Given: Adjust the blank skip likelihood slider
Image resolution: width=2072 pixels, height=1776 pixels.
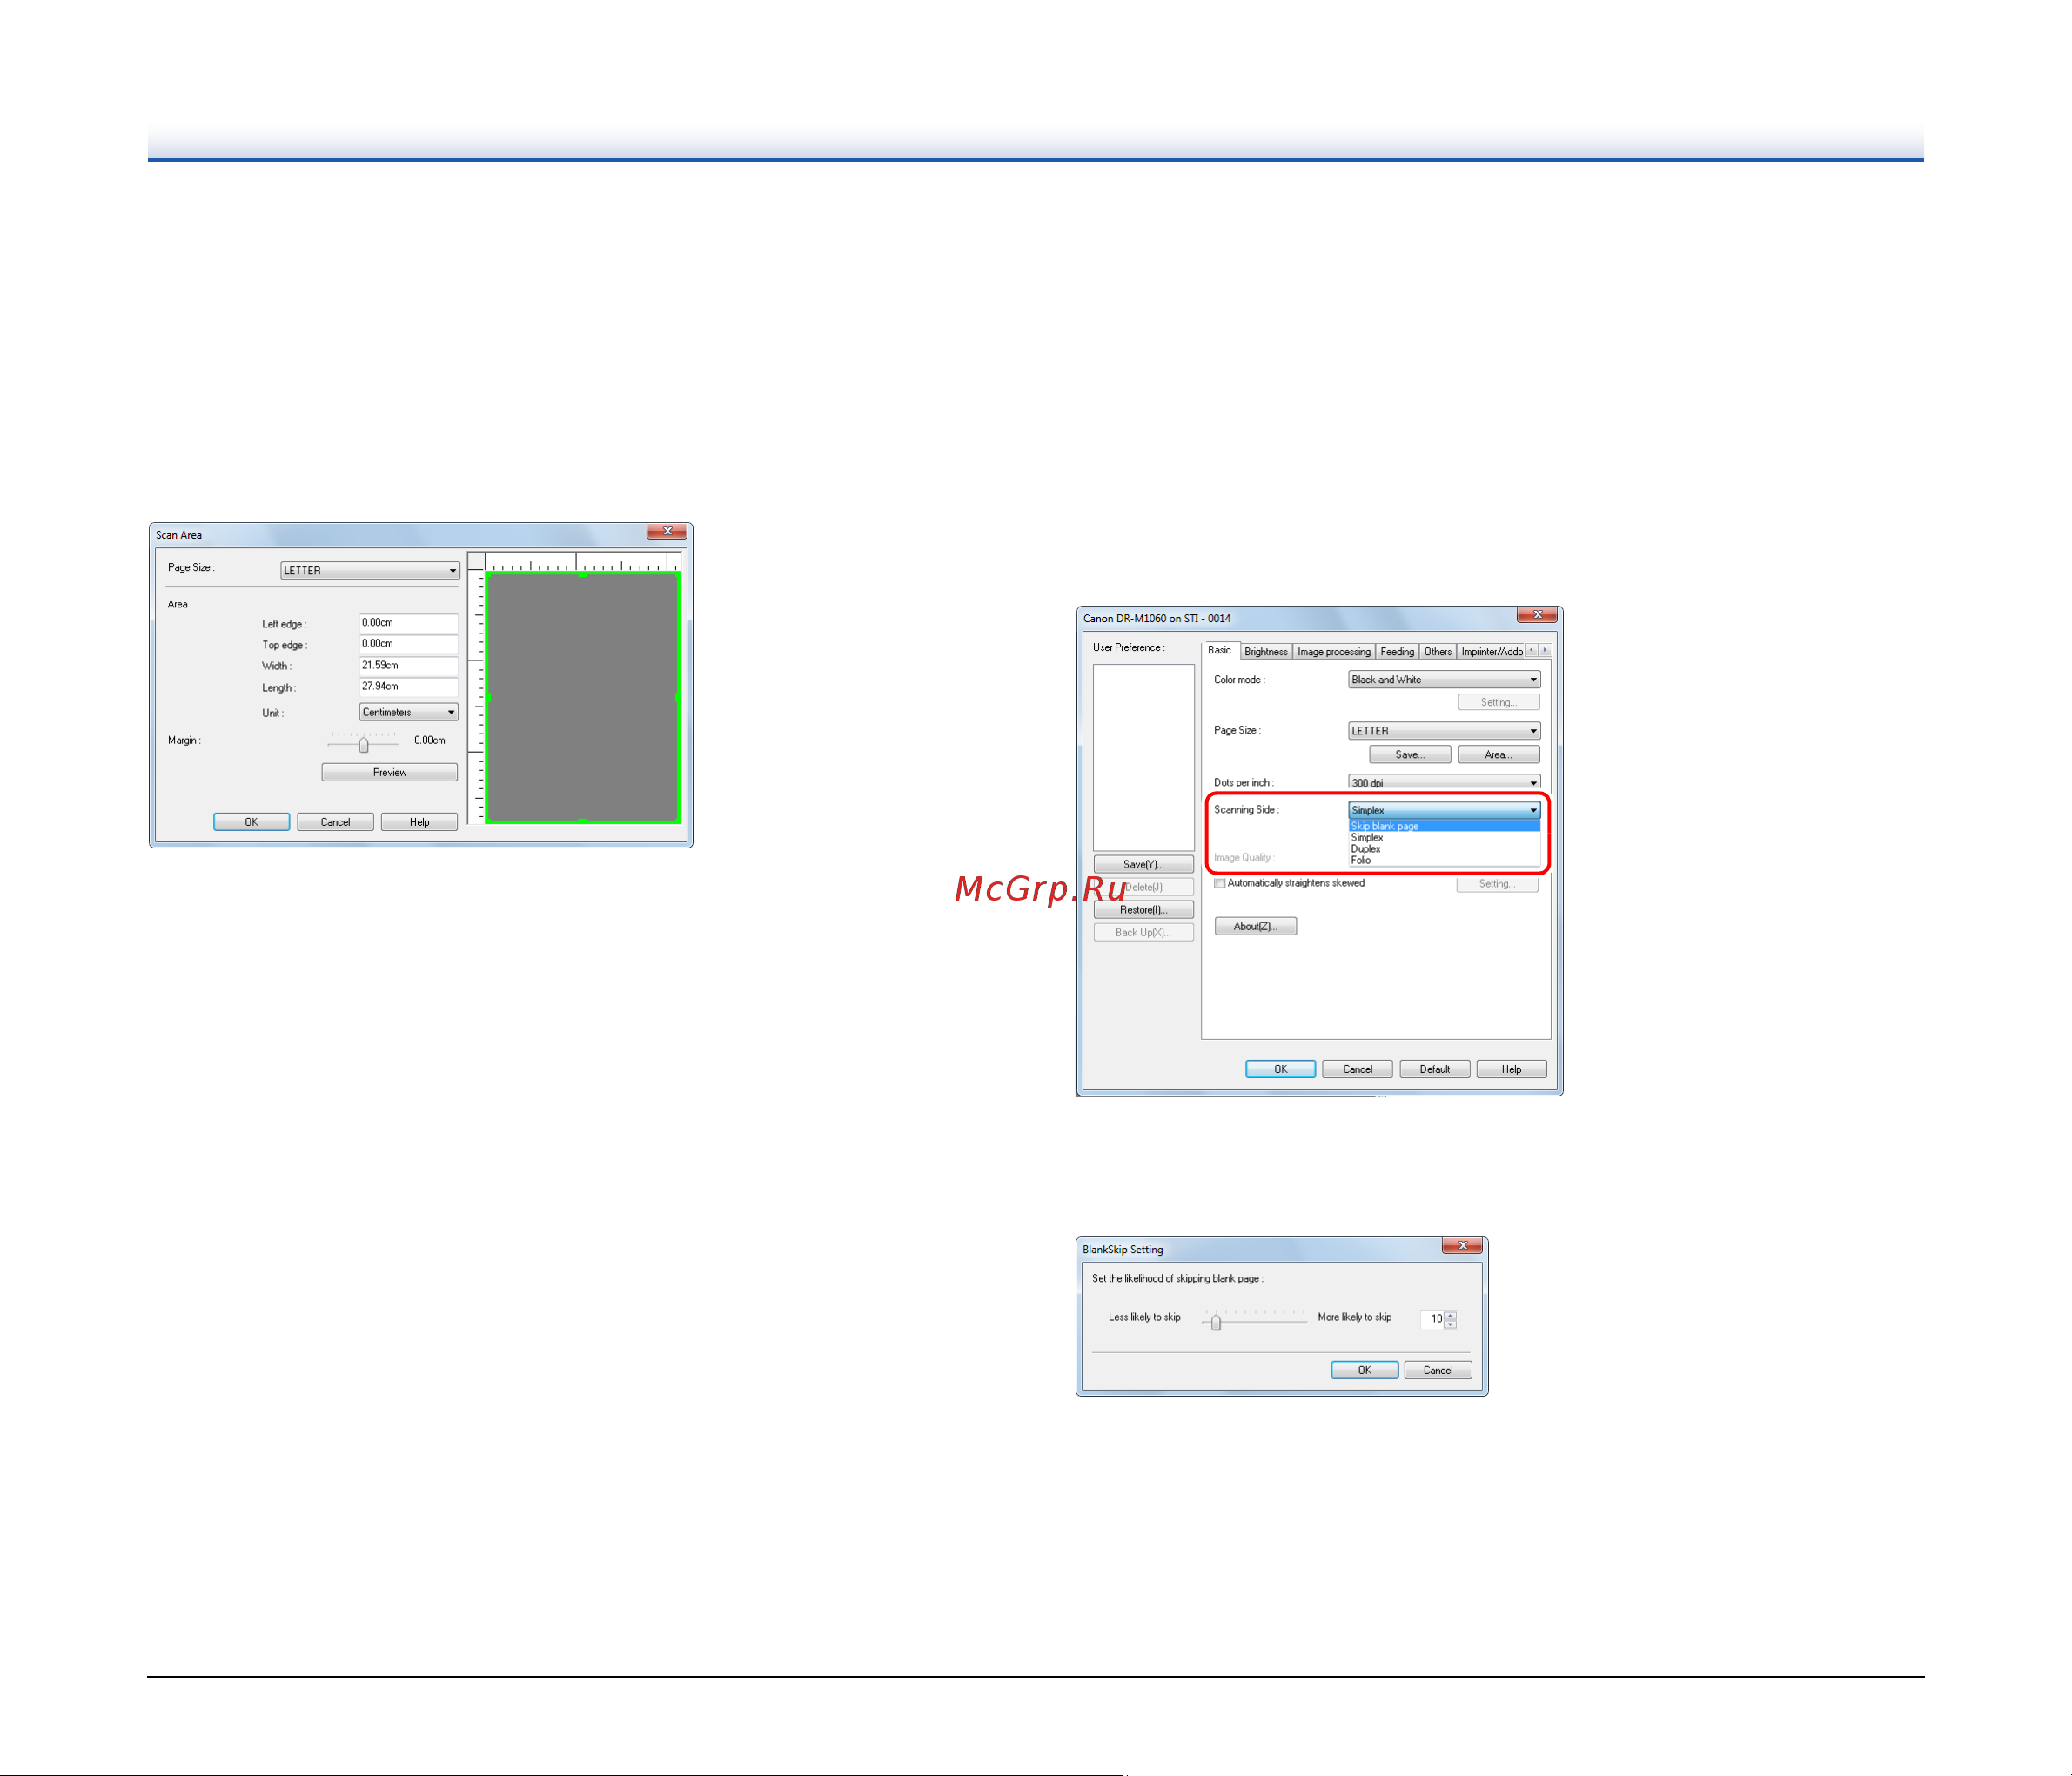Looking at the screenshot, I should [x=1216, y=1323].
